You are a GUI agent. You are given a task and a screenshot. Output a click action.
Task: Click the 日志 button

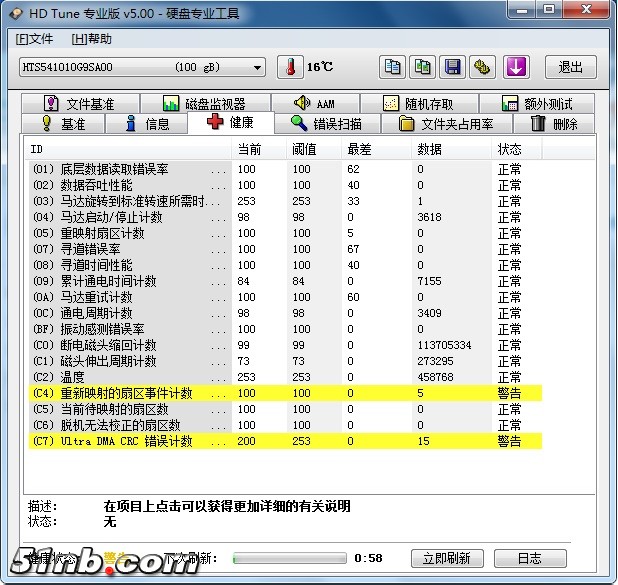coord(529,558)
